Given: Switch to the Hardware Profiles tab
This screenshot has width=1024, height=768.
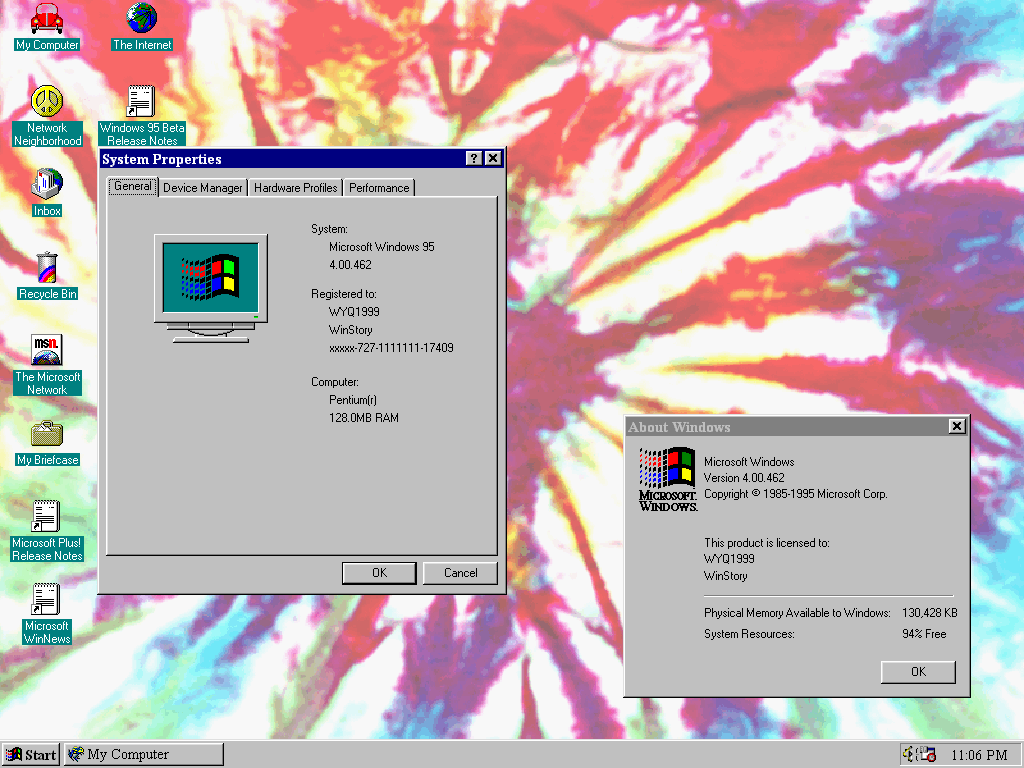Looking at the screenshot, I should (295, 188).
